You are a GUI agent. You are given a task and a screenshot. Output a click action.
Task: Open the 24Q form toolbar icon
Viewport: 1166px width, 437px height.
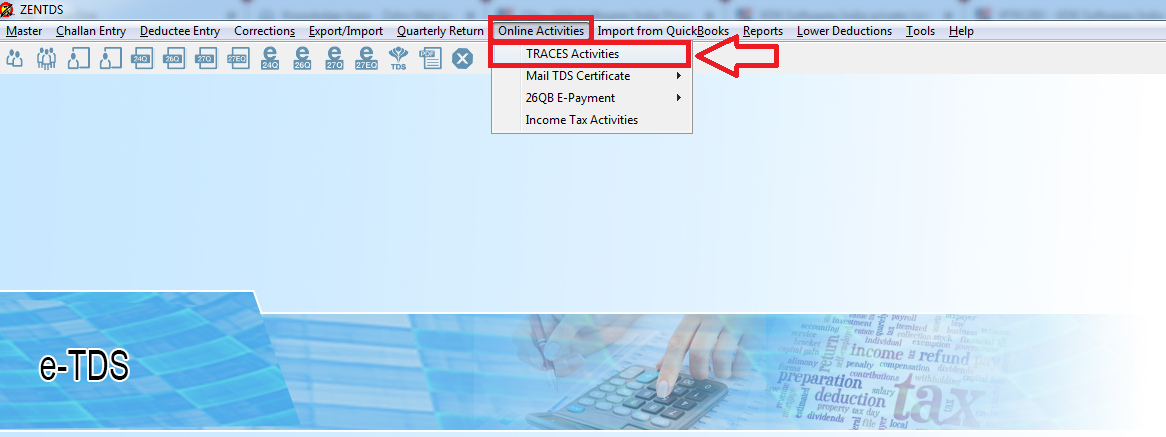141,58
